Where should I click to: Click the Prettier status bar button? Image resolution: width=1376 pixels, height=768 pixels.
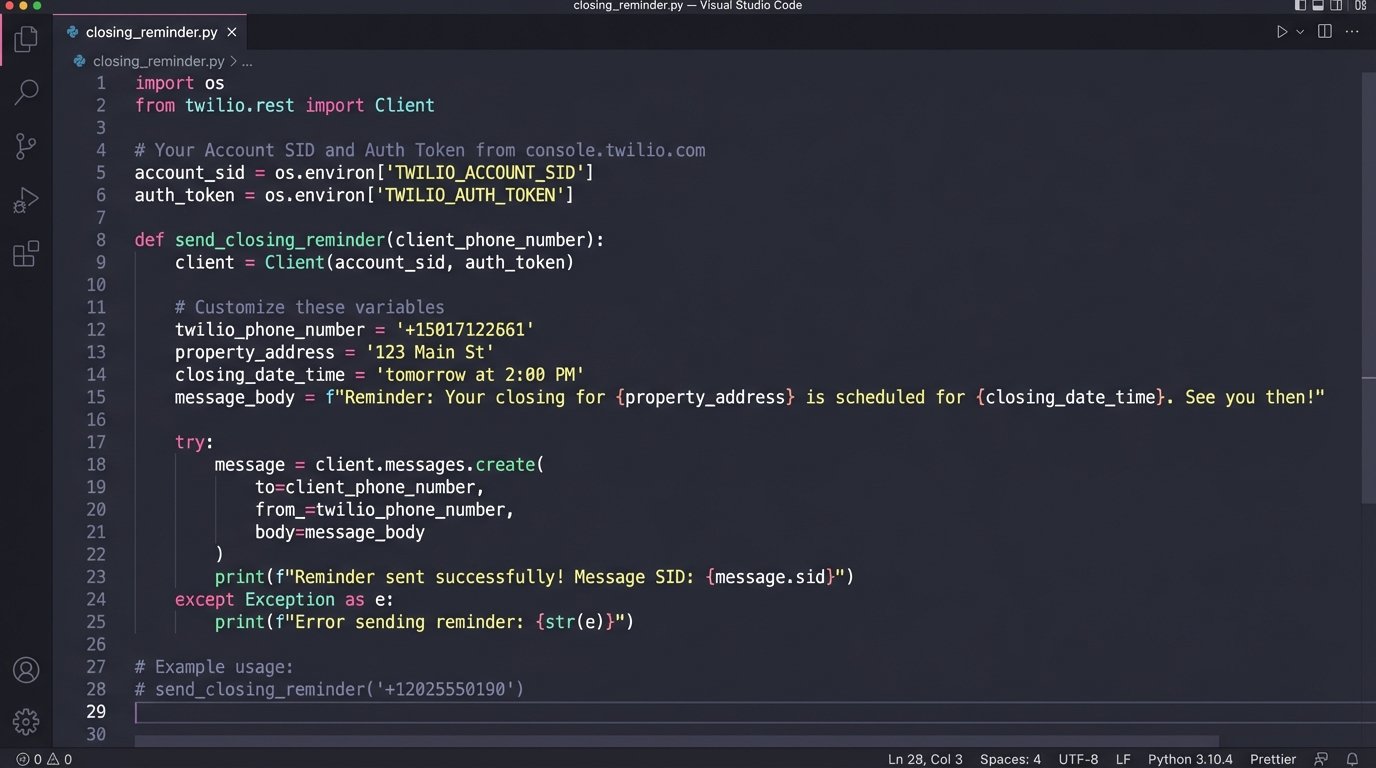pos(1273,759)
